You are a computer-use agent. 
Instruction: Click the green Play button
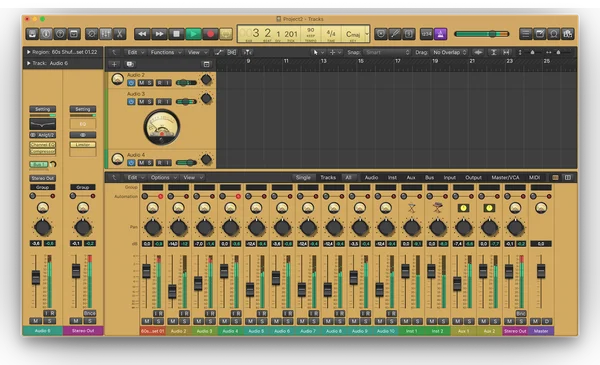point(194,34)
